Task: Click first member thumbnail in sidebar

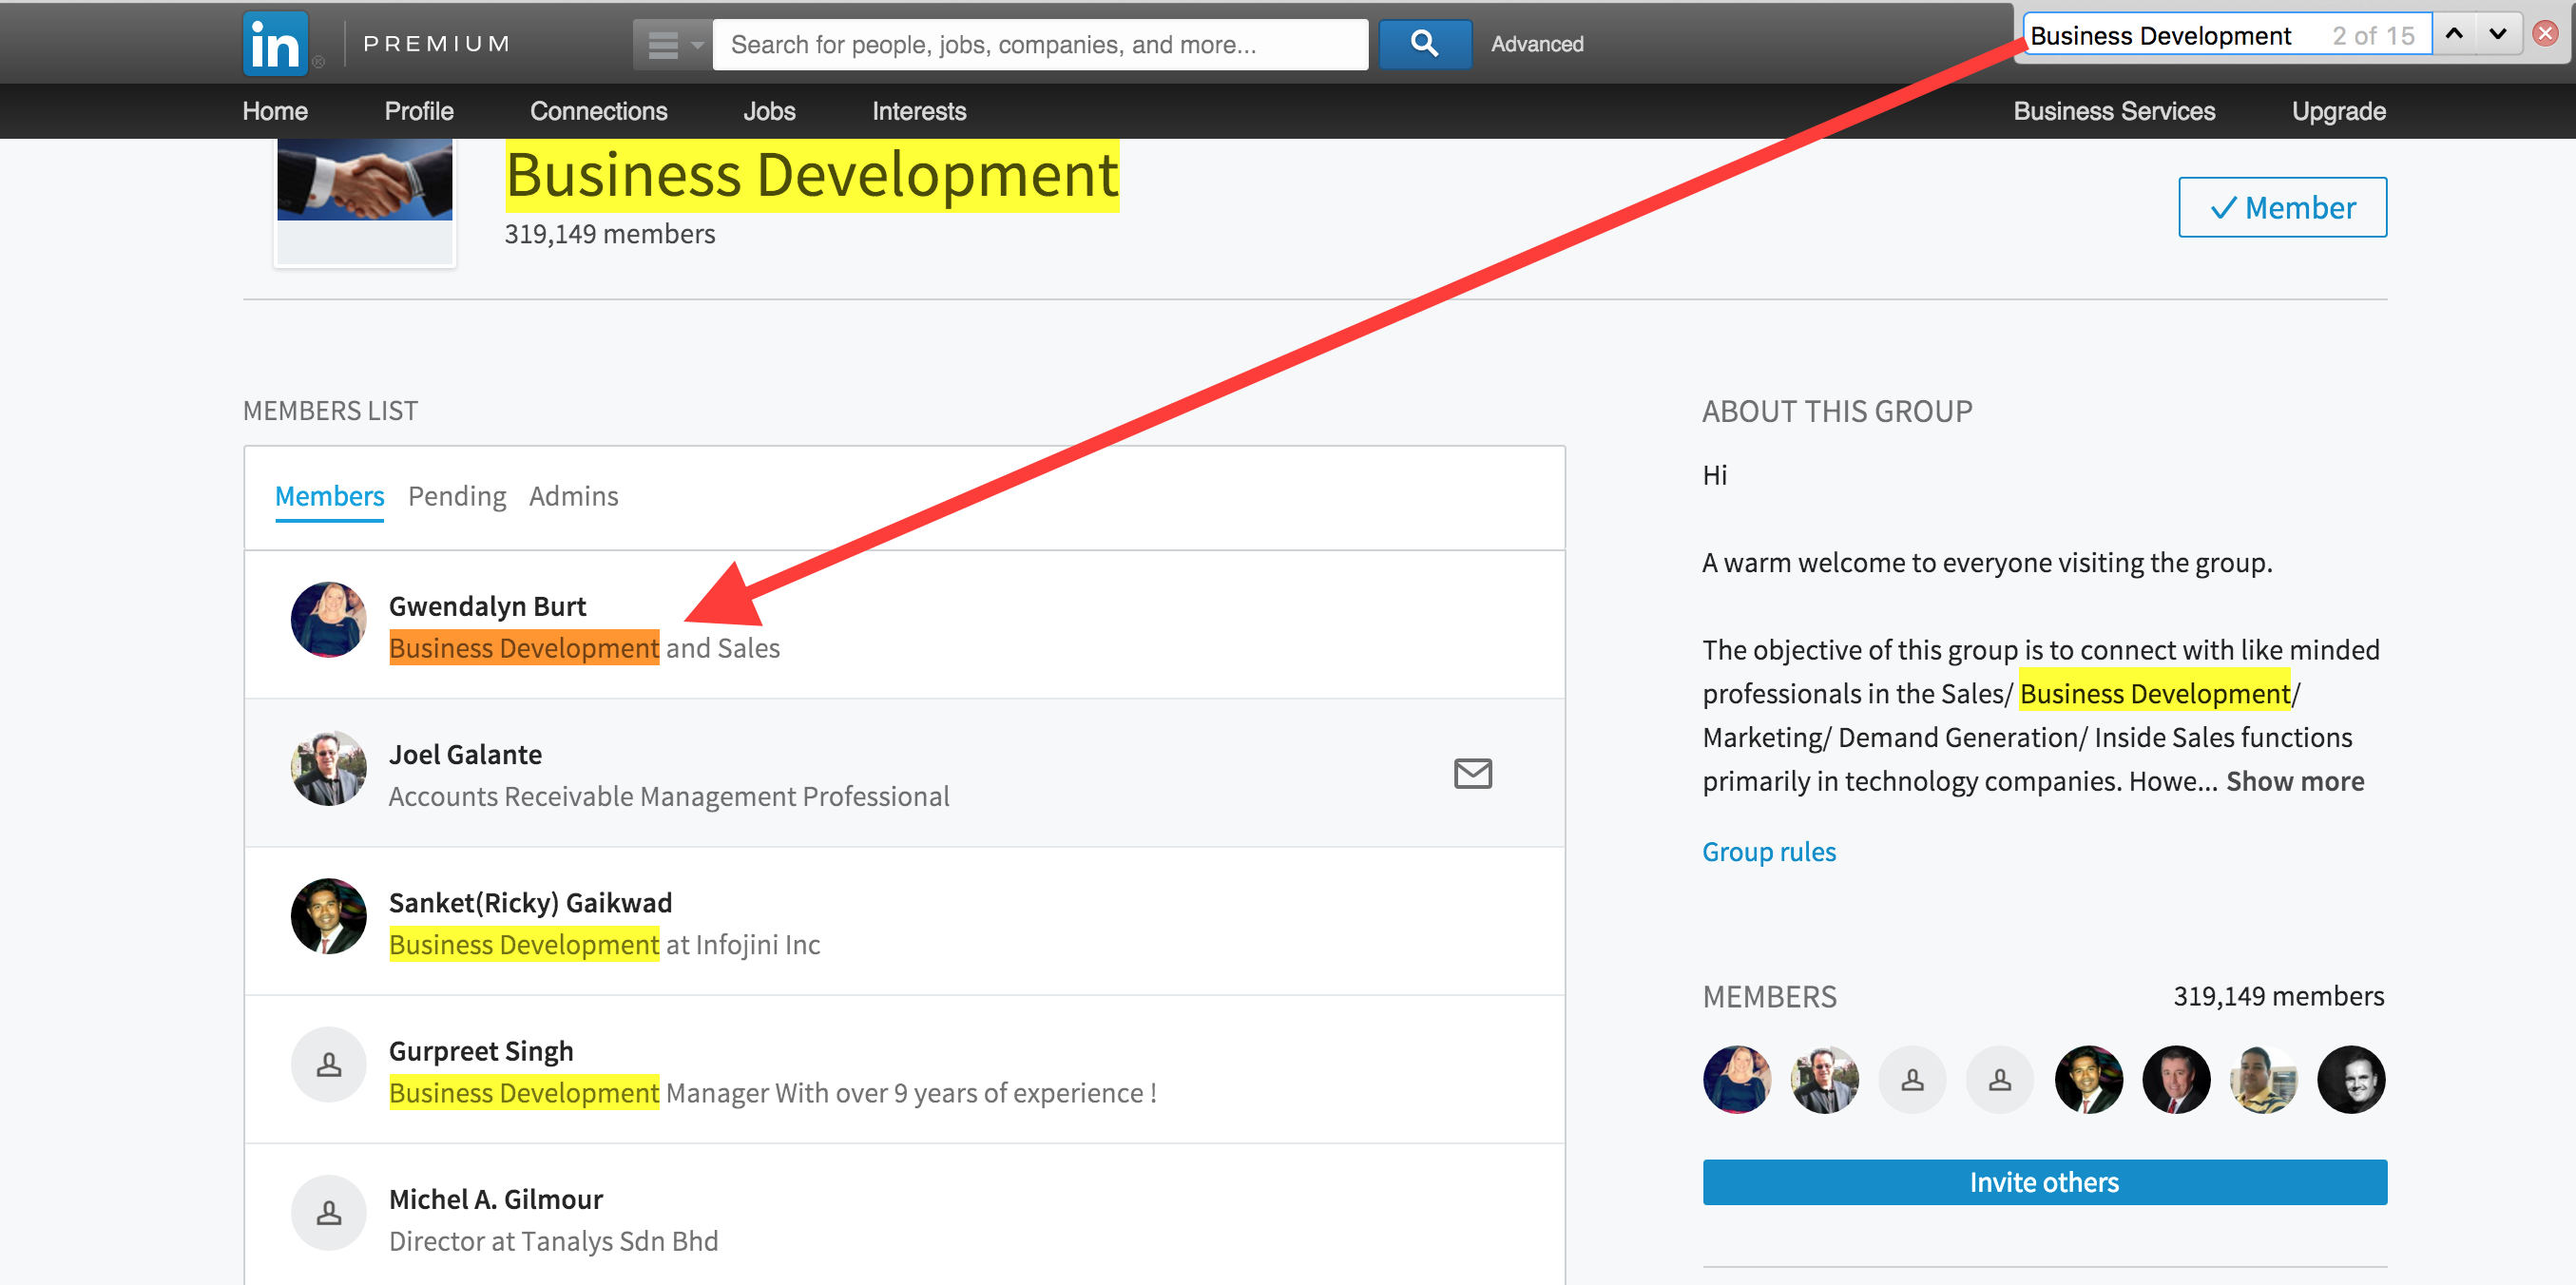Action: tap(1737, 1080)
